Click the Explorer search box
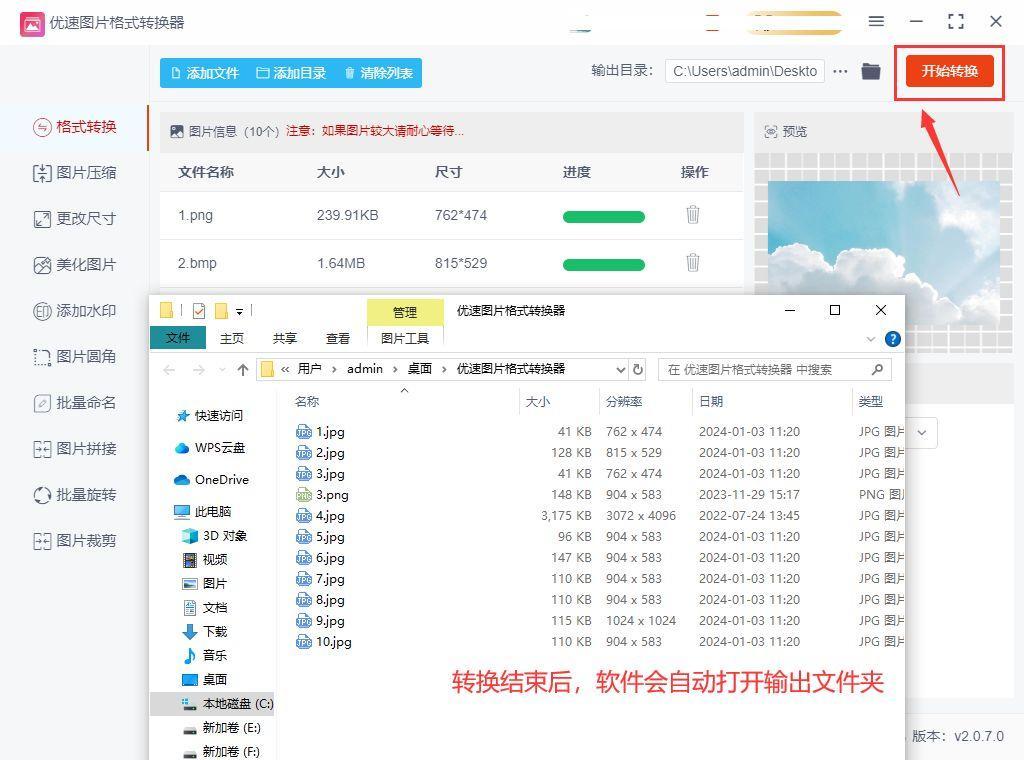 click(775, 370)
